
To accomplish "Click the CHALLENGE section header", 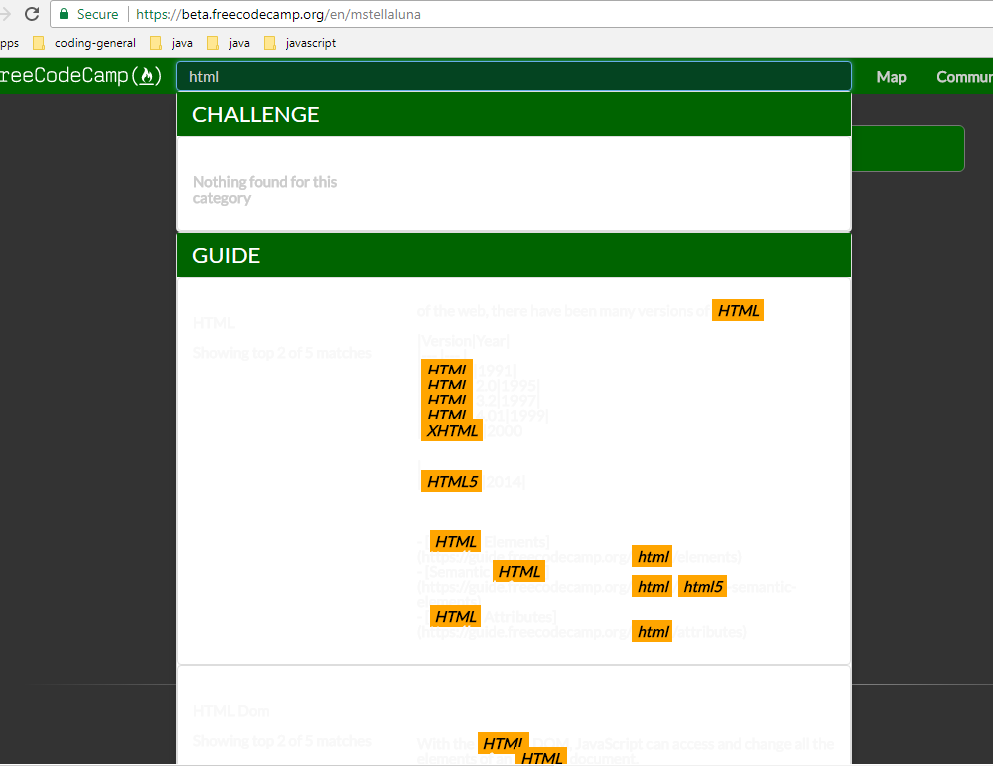I will tap(255, 114).
